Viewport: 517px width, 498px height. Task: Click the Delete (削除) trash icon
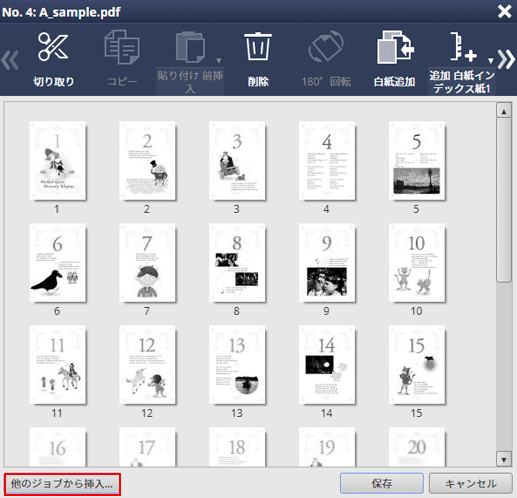tap(258, 46)
